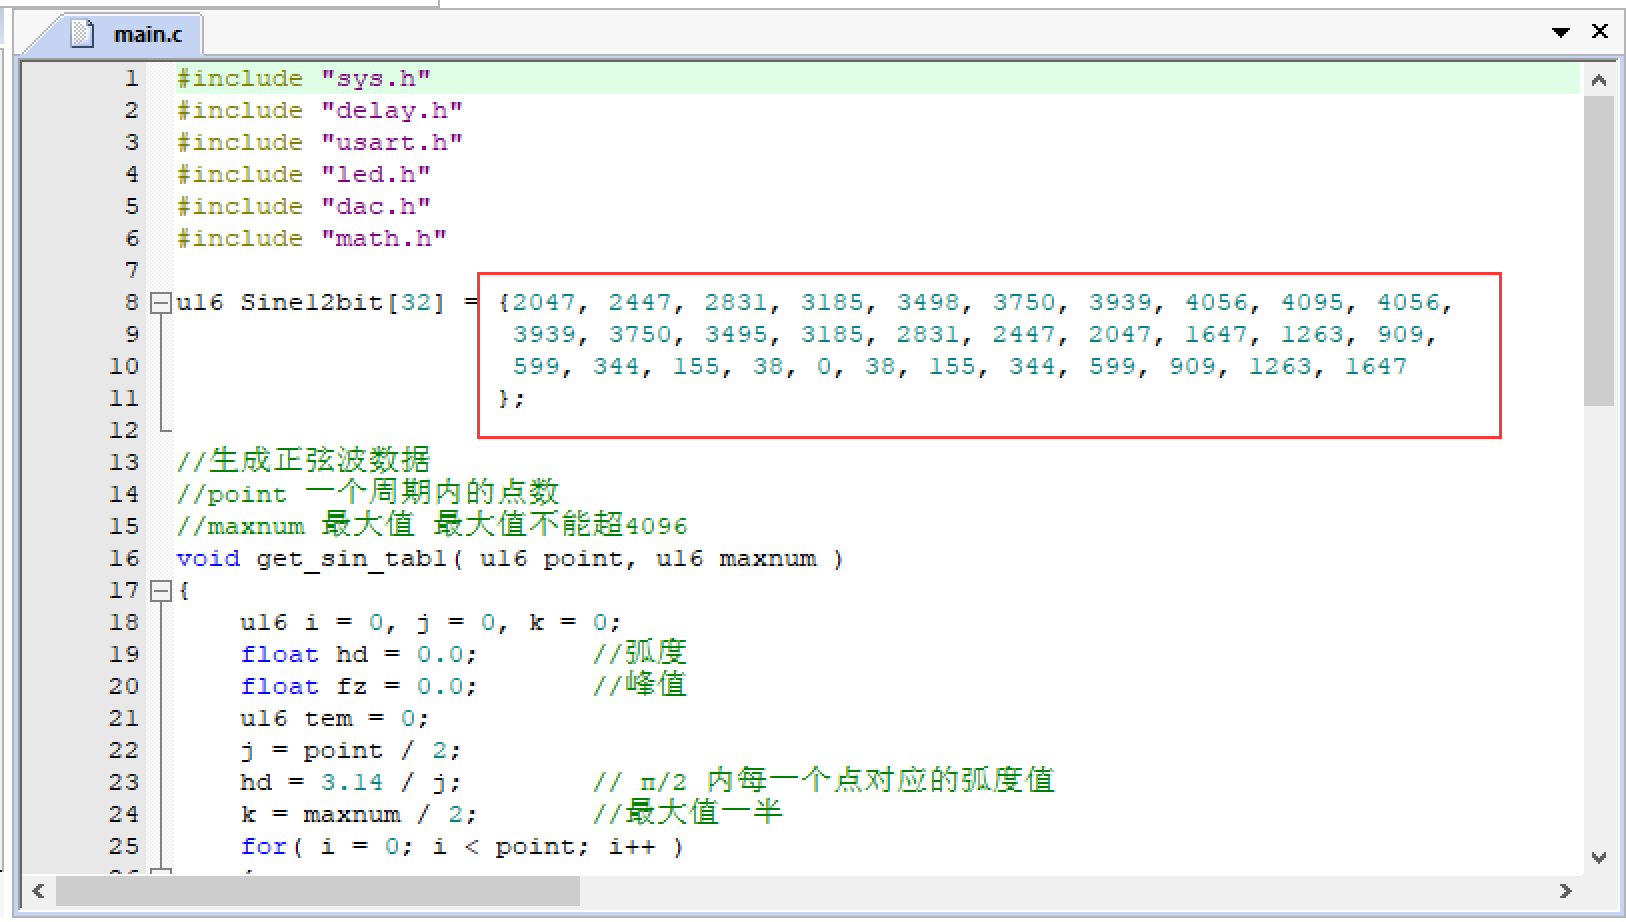Click the #include "sys.h" line

click(304, 78)
